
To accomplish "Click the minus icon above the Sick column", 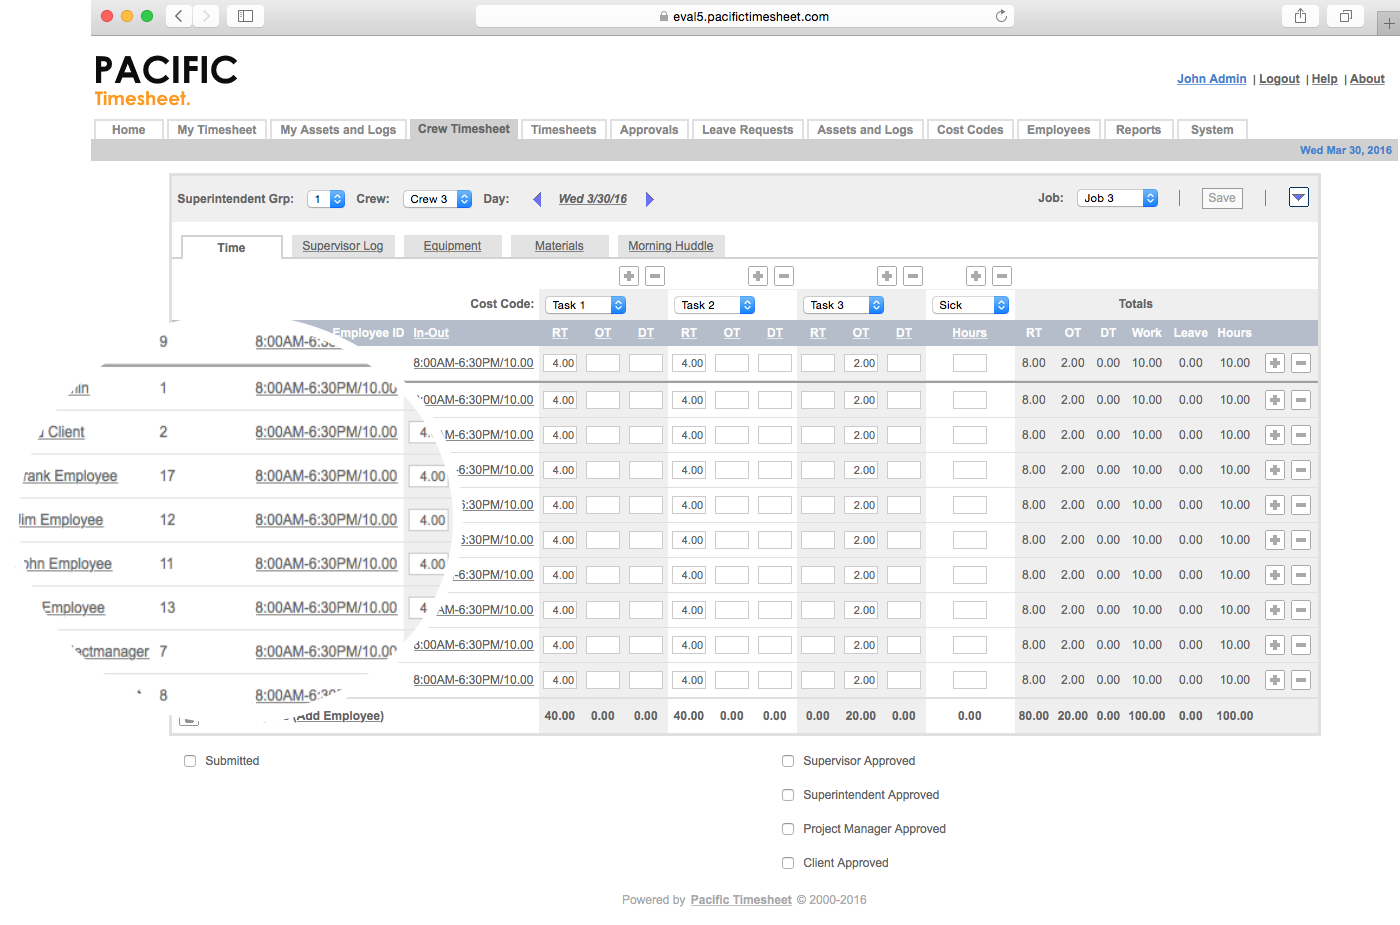I will point(1002,275).
